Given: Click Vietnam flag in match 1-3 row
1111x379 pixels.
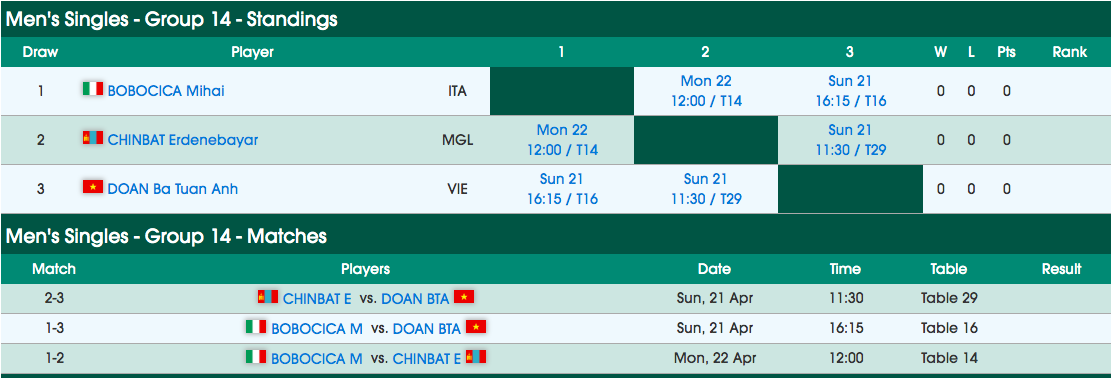Looking at the screenshot, I should coord(475,327).
